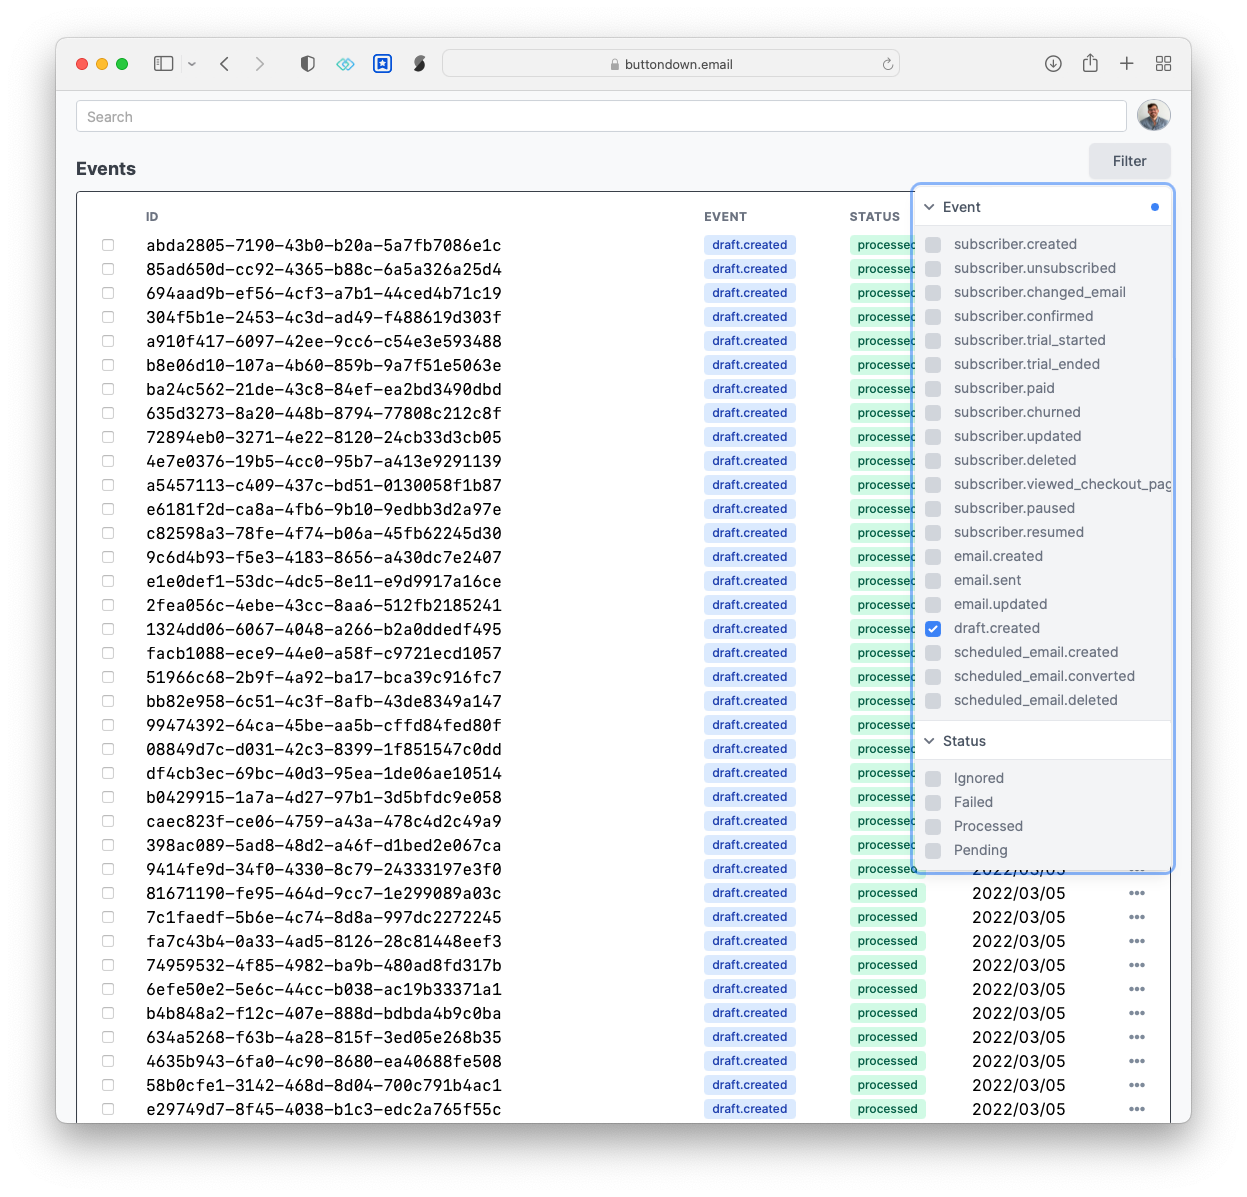1247x1197 pixels.
Task: Open the three-dot menu for event 81671190
Action: coord(1137,893)
